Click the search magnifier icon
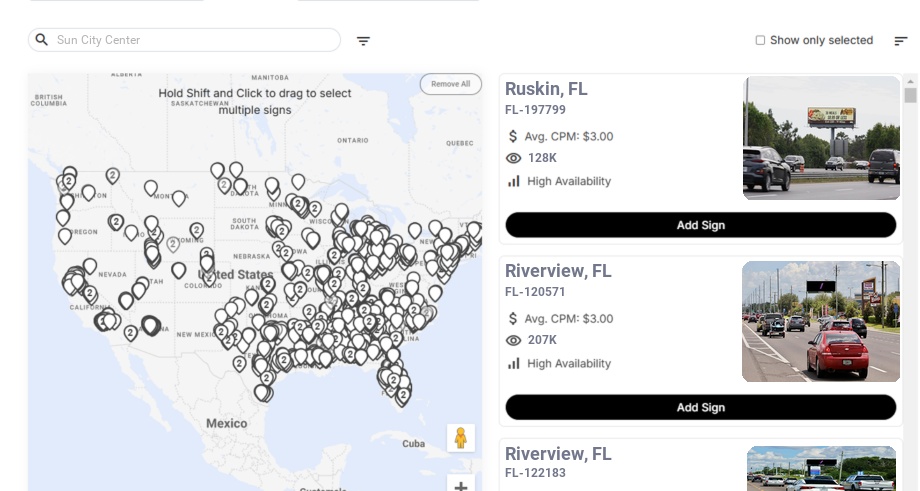 42,40
